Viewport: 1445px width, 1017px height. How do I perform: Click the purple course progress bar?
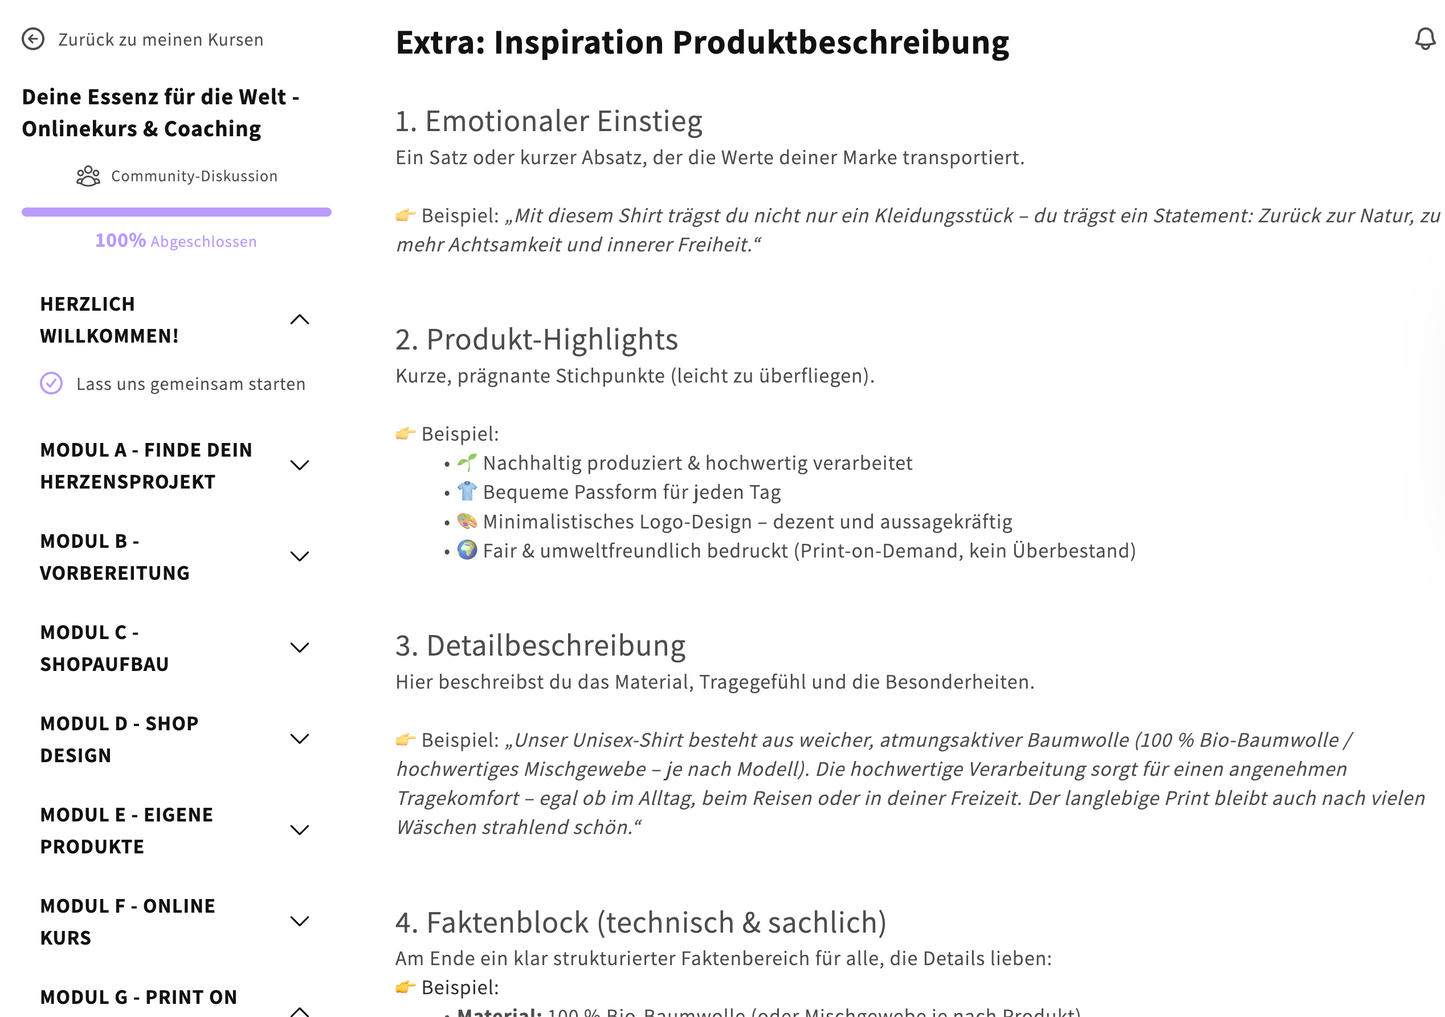[176, 212]
